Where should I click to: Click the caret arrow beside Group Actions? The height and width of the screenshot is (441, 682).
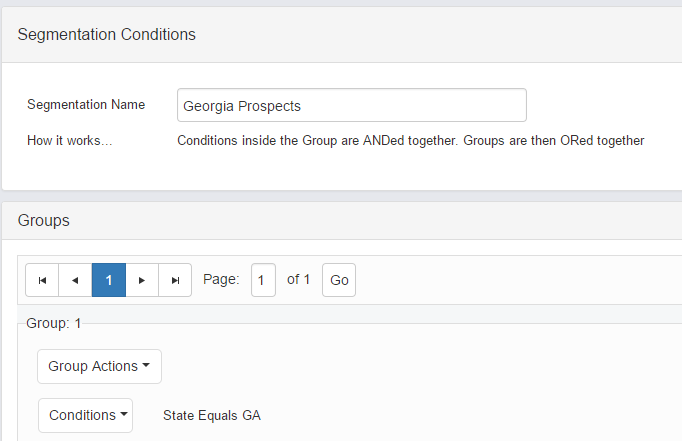coord(146,366)
